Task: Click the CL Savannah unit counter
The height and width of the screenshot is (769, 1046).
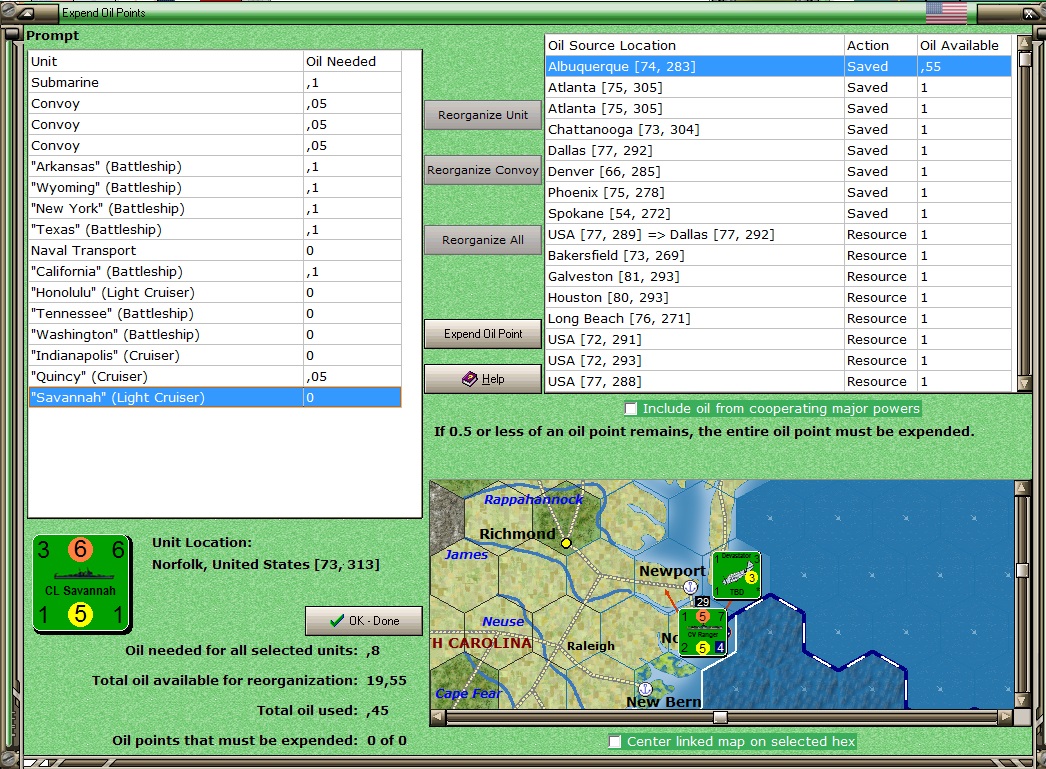Action: (82, 584)
